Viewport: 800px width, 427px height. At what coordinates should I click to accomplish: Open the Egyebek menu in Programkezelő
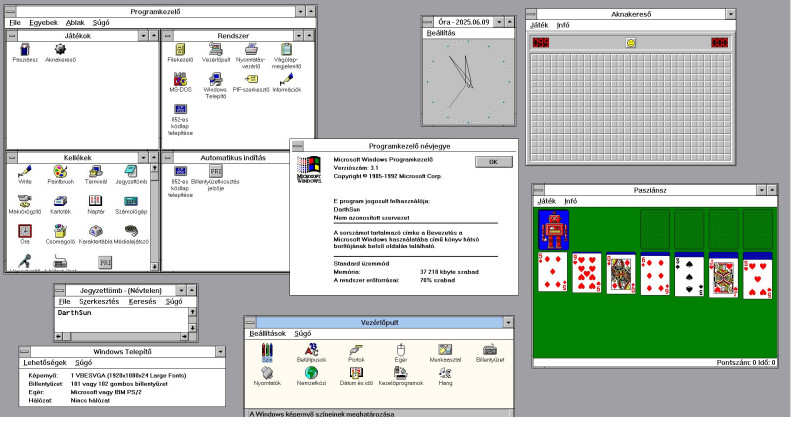[x=43, y=22]
